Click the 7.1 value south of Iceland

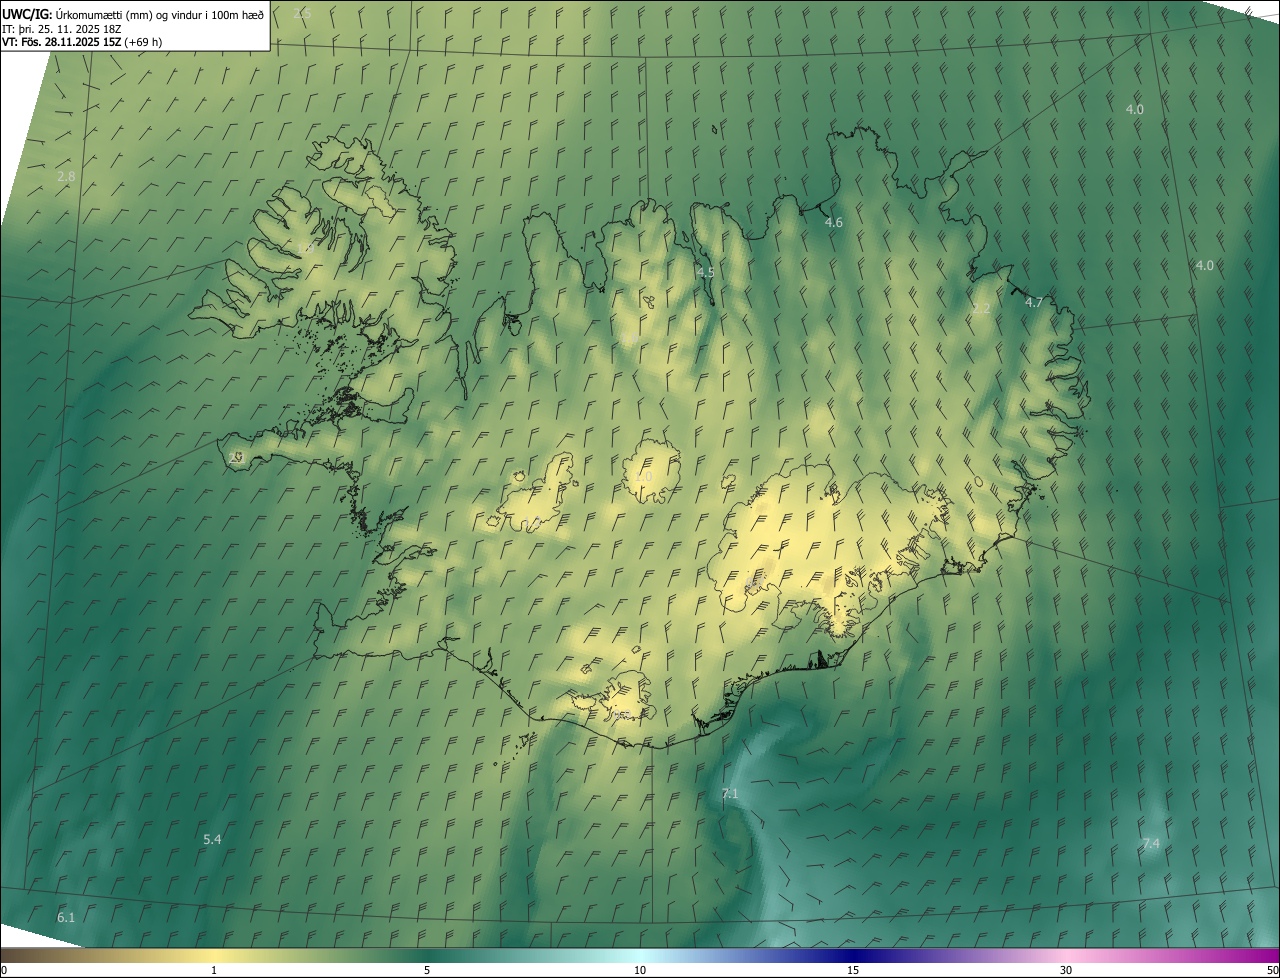pyautogui.click(x=729, y=793)
